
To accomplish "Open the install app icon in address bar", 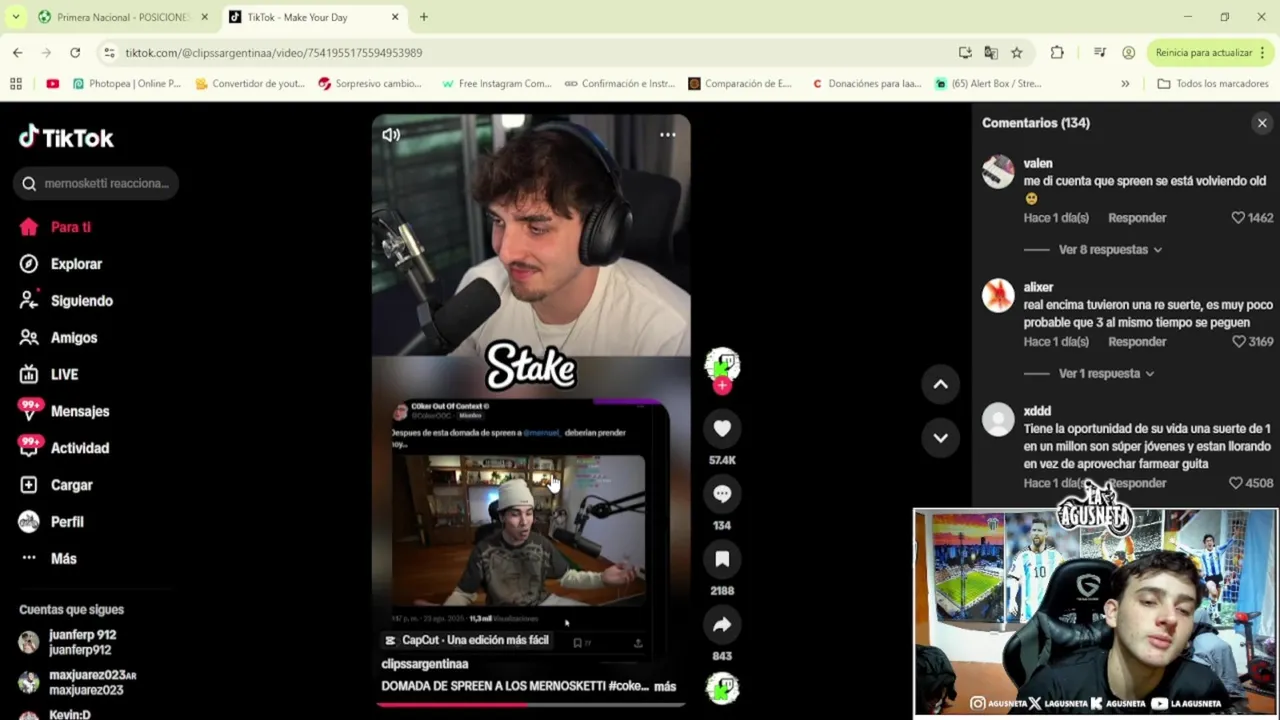I will (x=965, y=53).
